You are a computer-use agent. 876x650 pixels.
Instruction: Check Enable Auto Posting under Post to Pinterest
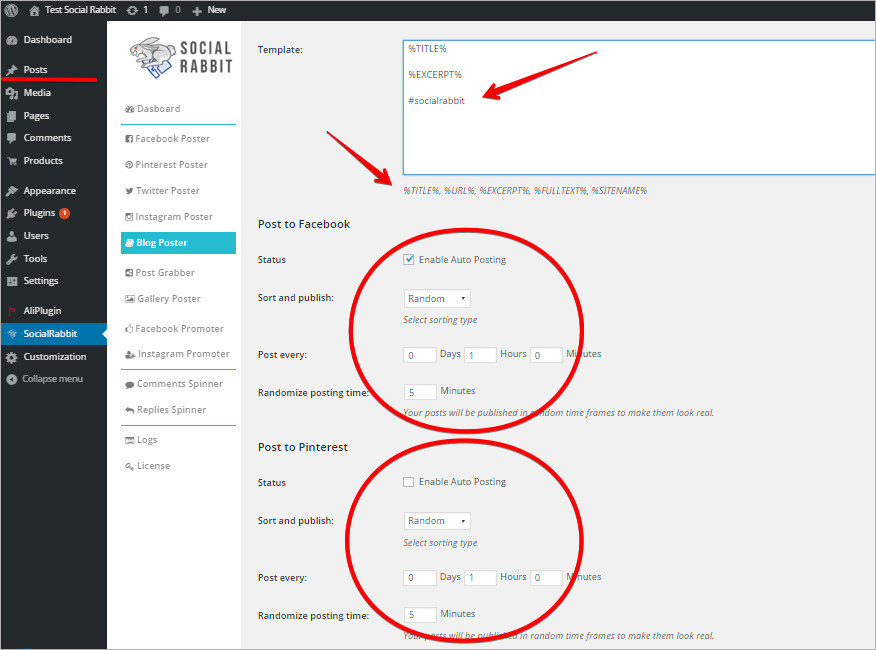409,482
